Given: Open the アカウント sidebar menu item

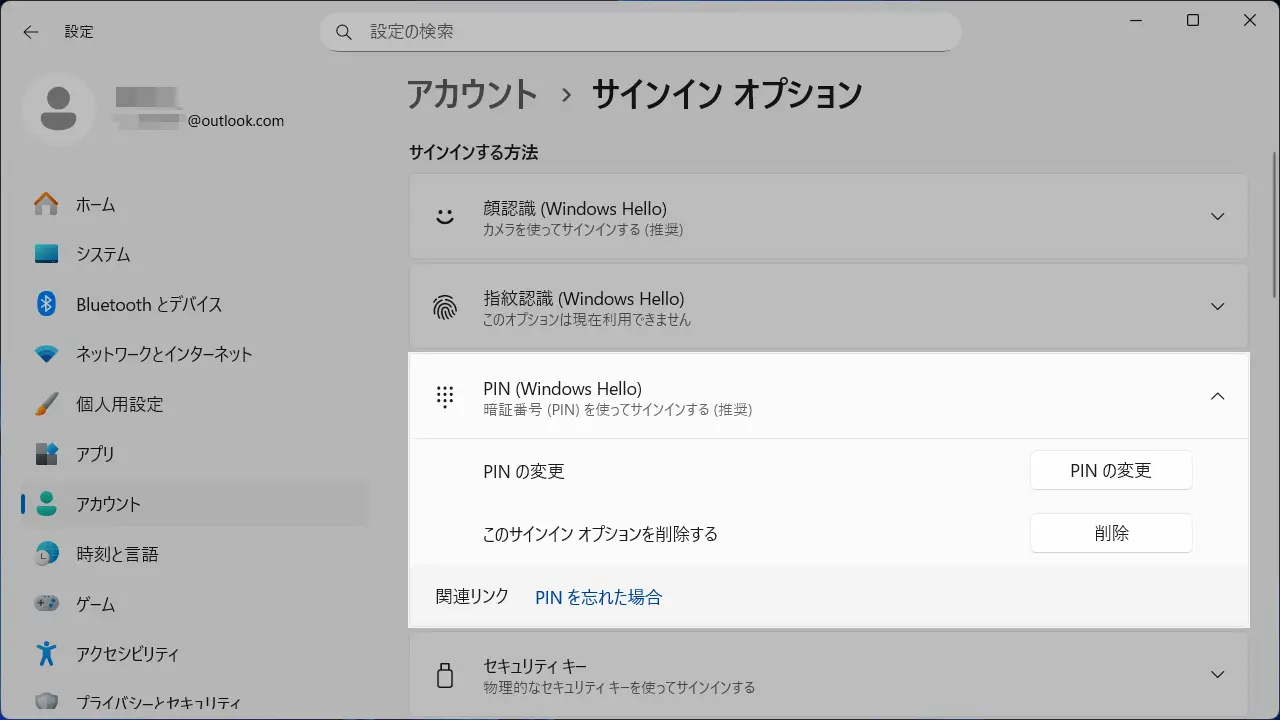Looking at the screenshot, I should point(108,504).
